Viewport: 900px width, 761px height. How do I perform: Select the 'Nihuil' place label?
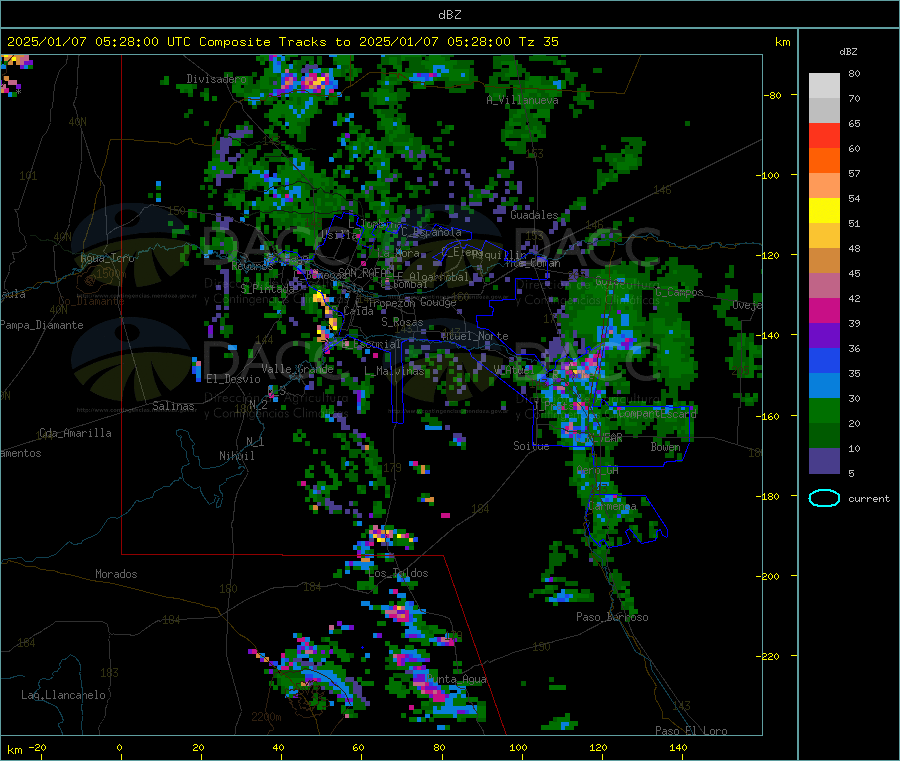click(x=236, y=456)
